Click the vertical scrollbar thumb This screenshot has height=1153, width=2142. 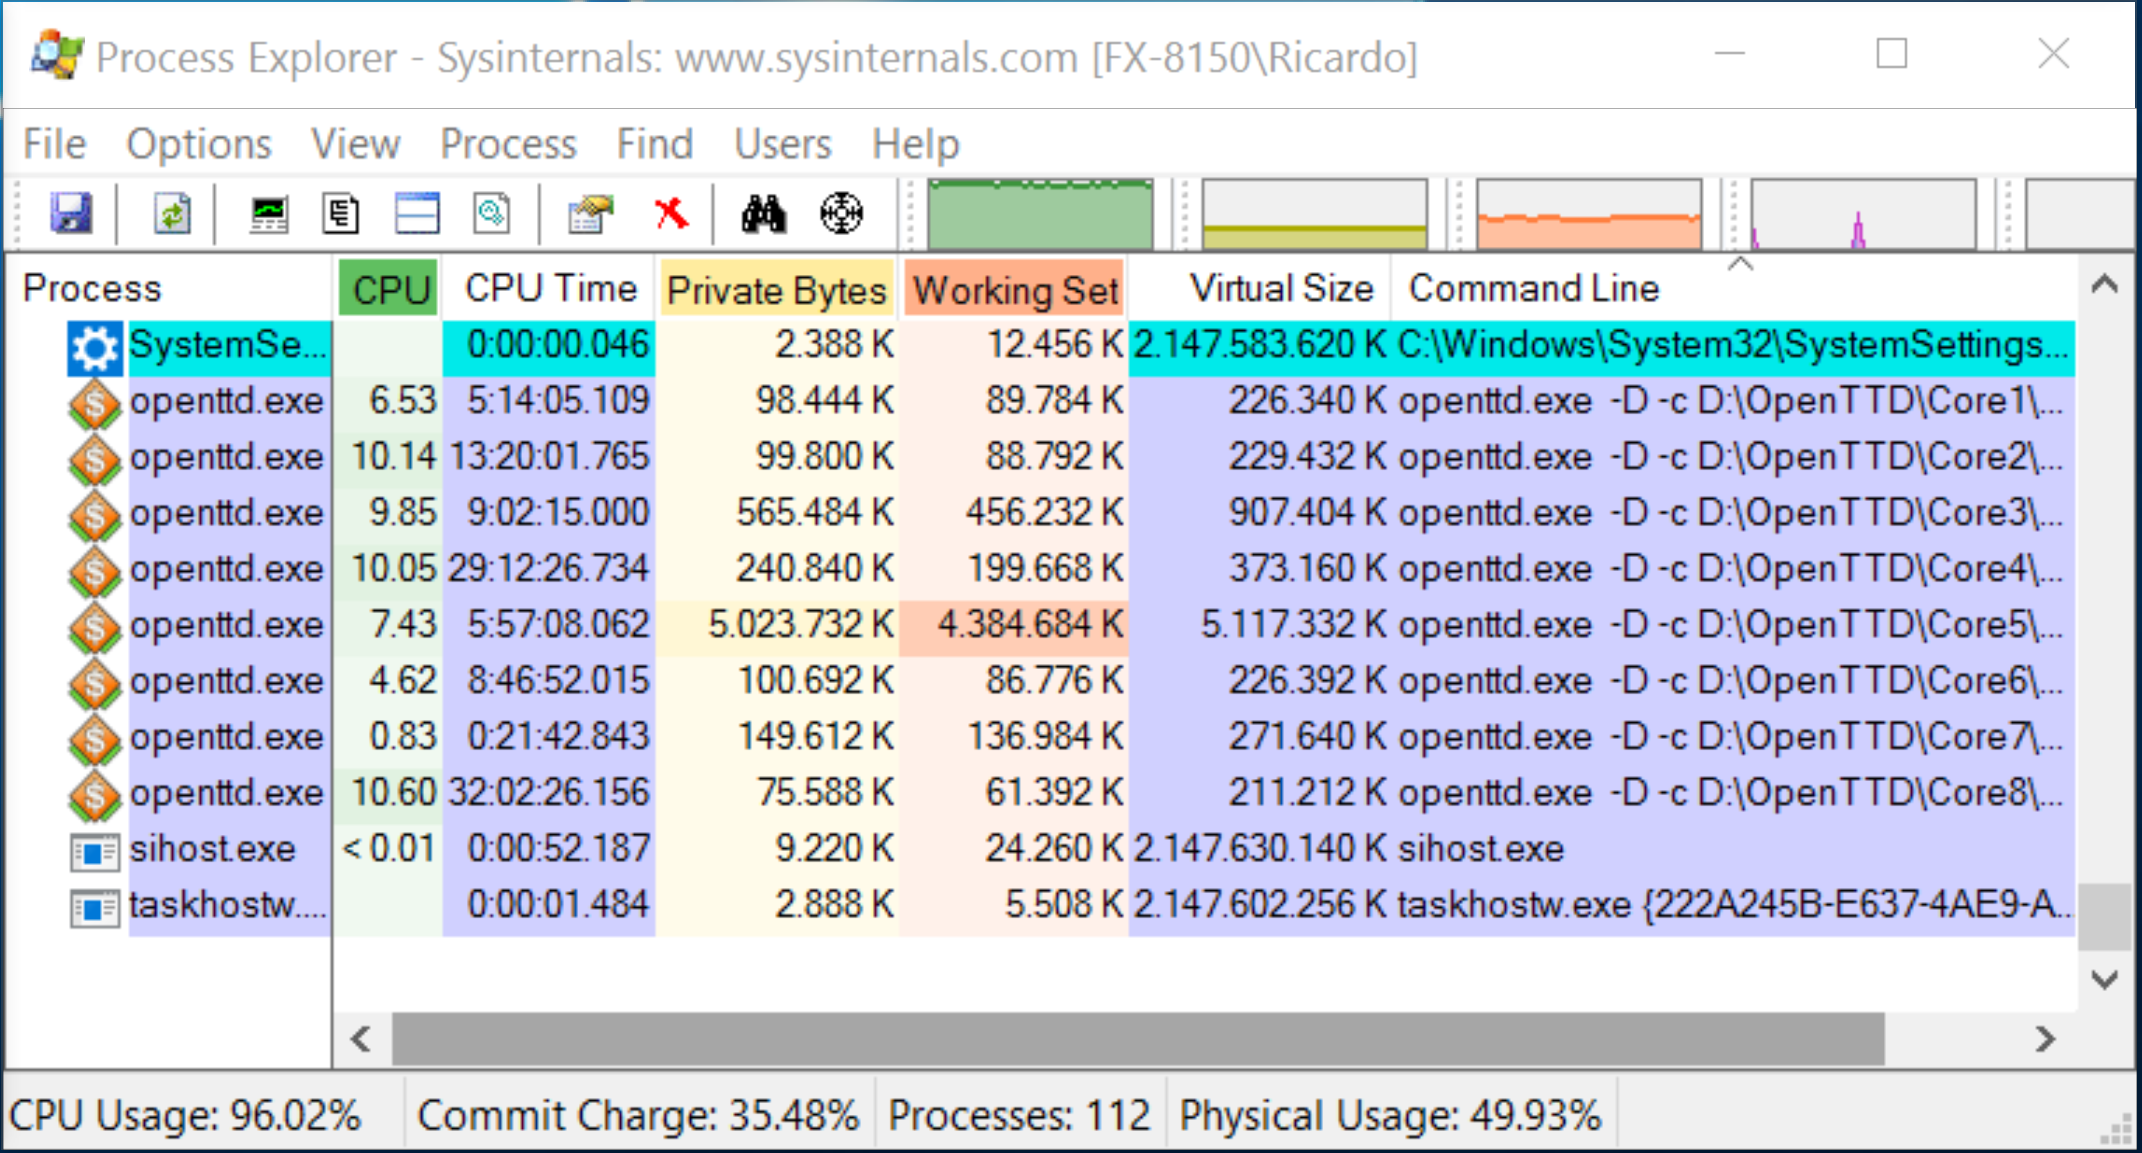point(2104,916)
